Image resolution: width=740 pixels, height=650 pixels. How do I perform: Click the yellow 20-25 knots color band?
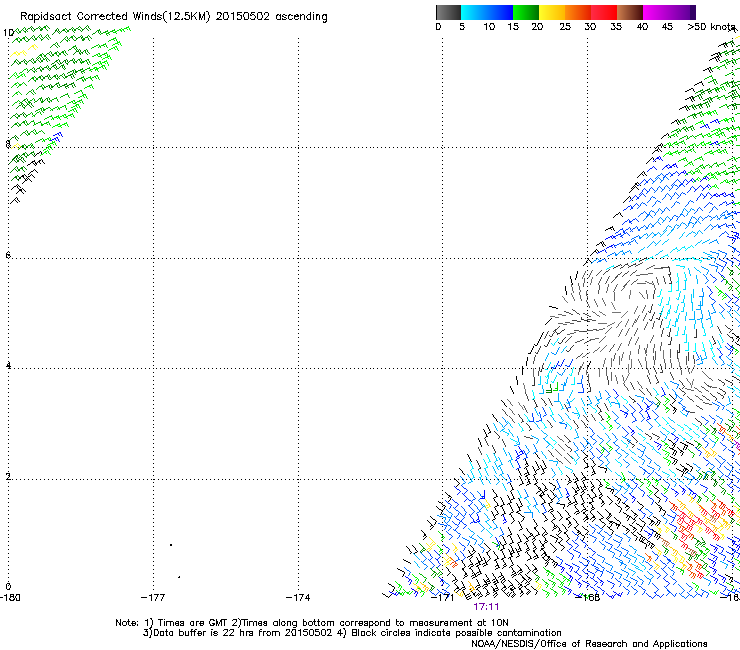pyautogui.click(x=552, y=12)
